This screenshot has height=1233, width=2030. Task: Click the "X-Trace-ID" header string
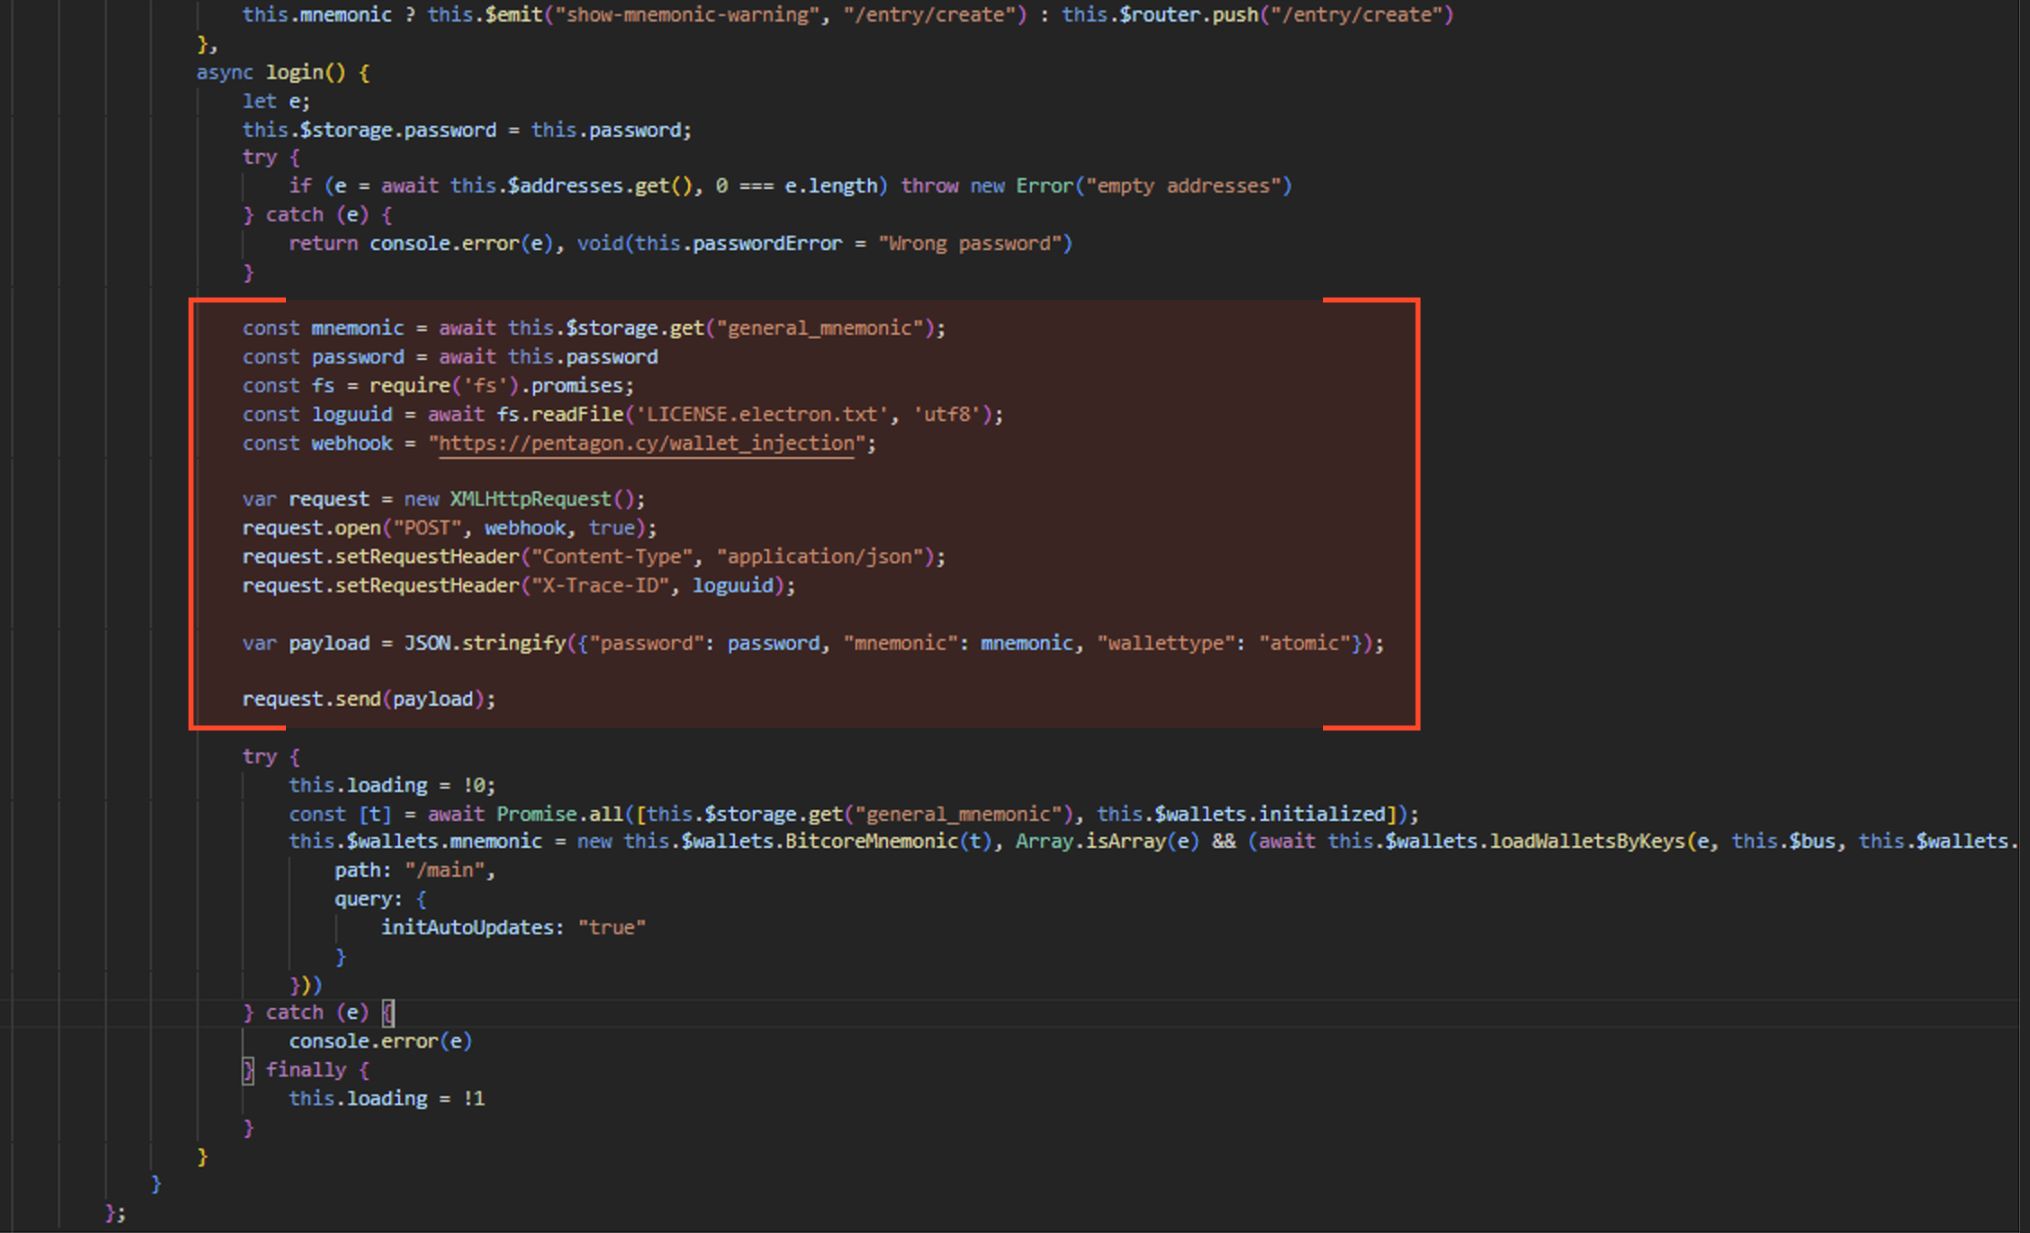coord(600,585)
